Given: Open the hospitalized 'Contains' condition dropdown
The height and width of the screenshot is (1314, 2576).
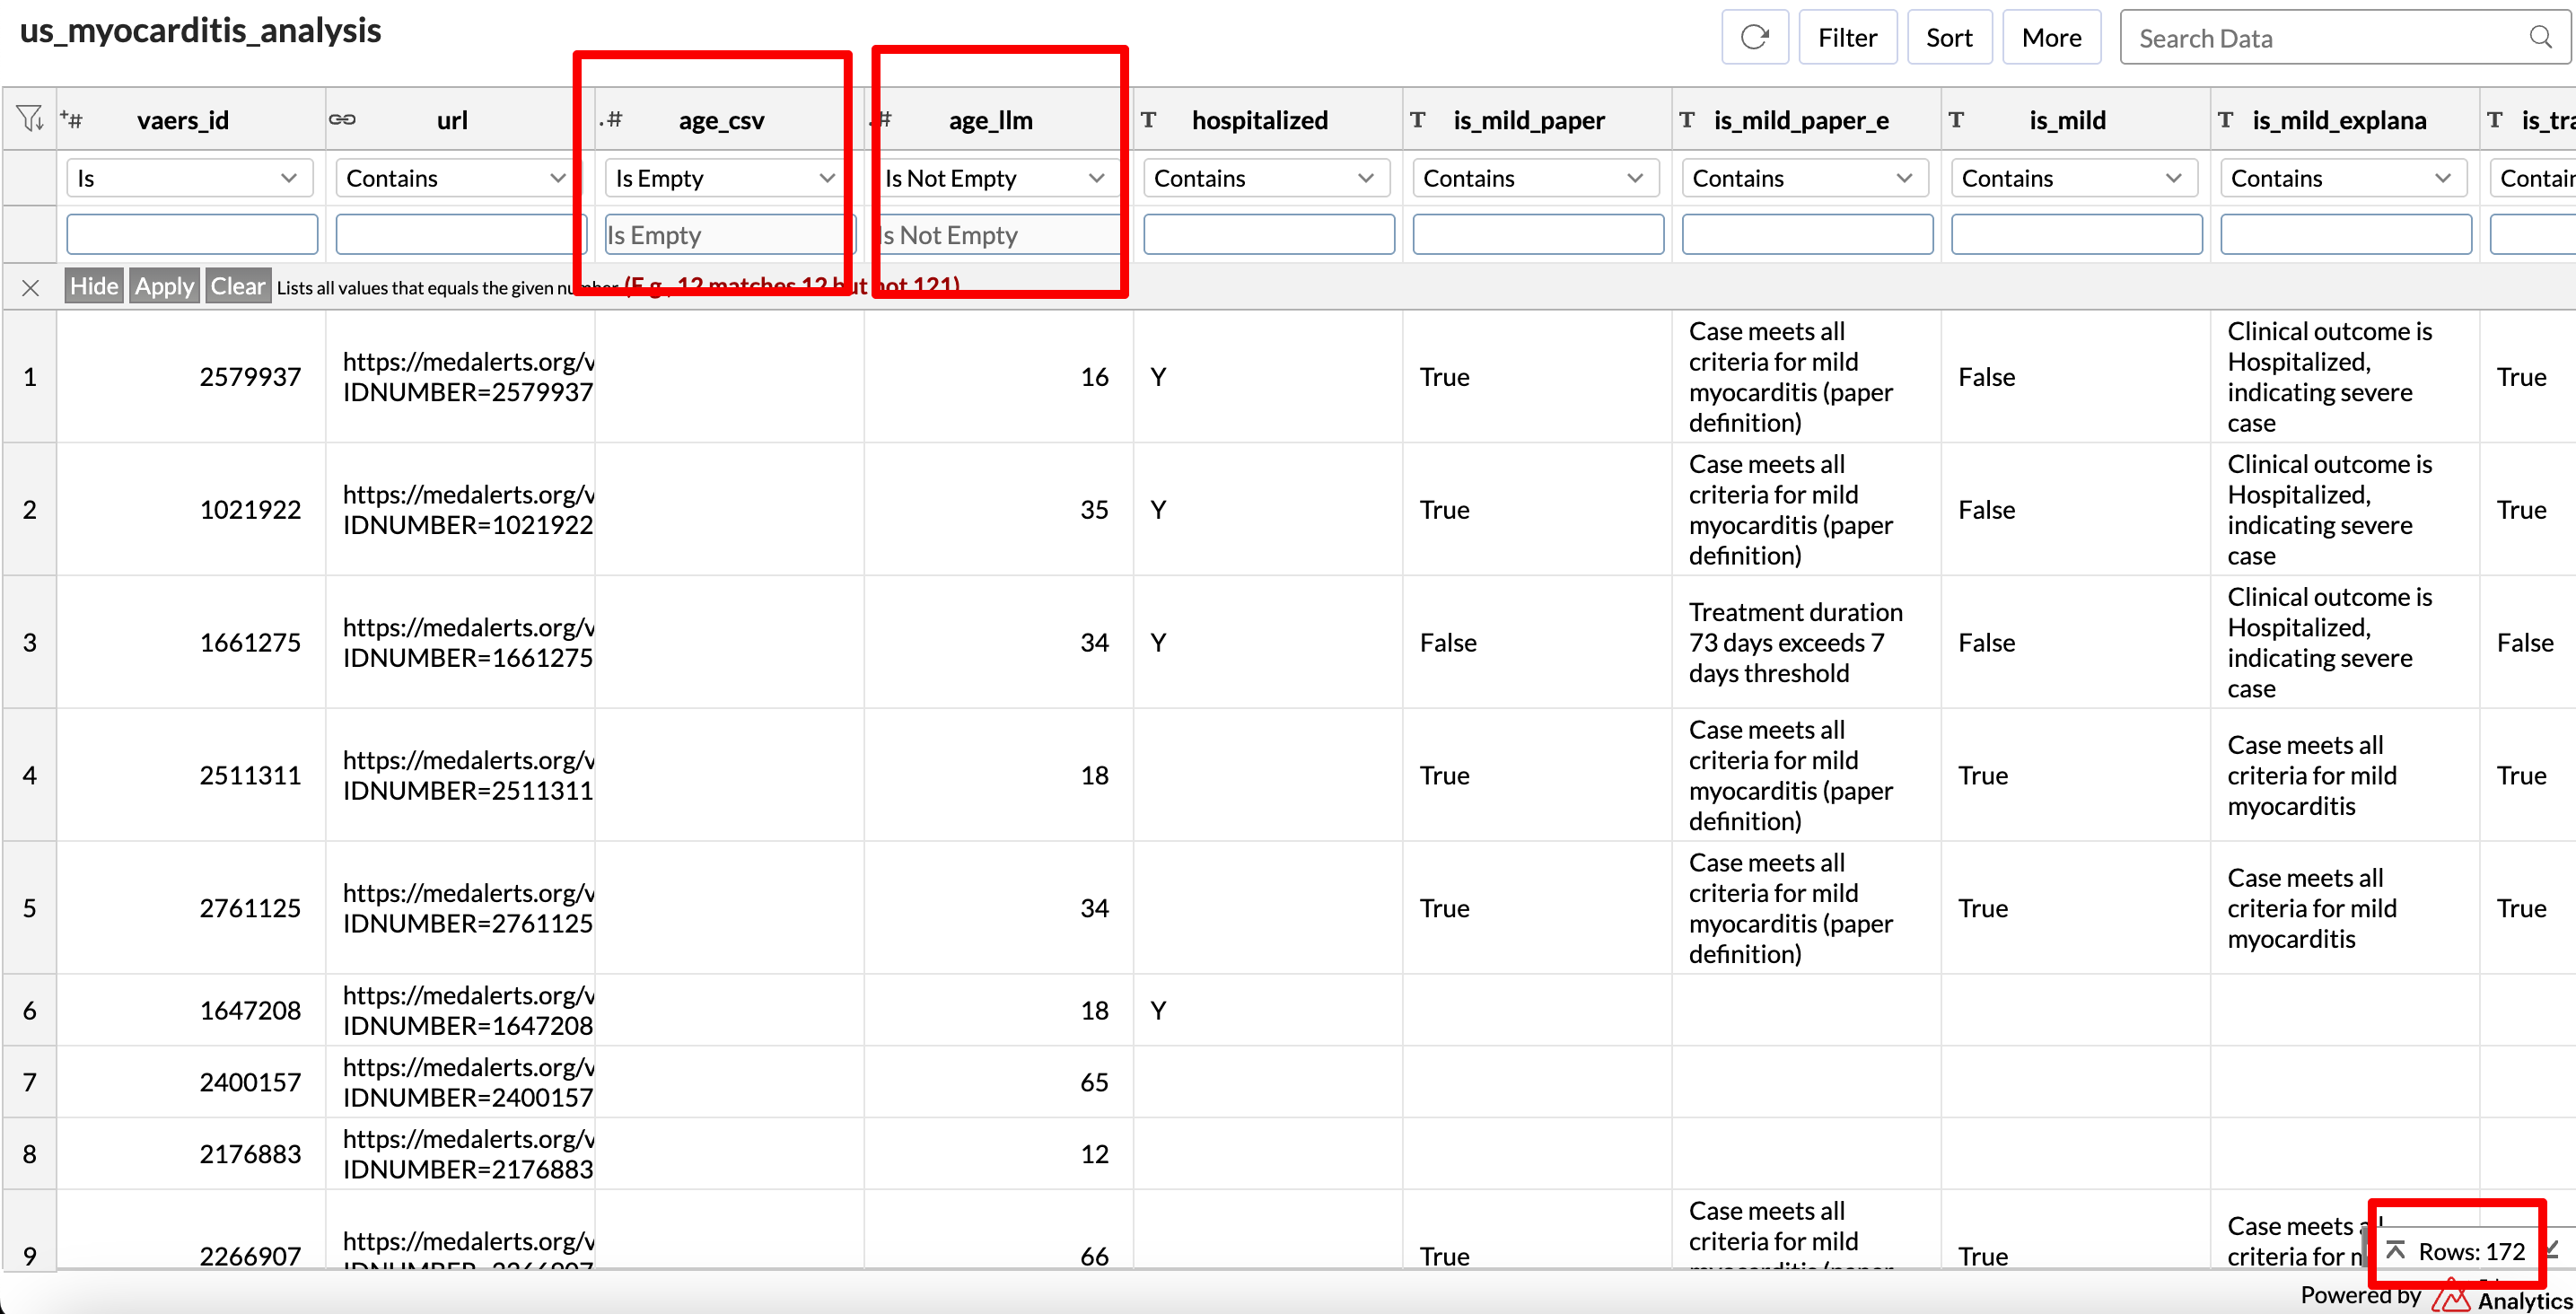Looking at the screenshot, I should [1264, 178].
